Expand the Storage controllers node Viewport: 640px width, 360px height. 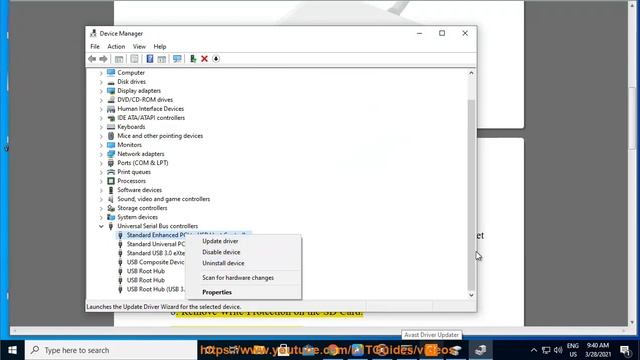click(x=101, y=208)
